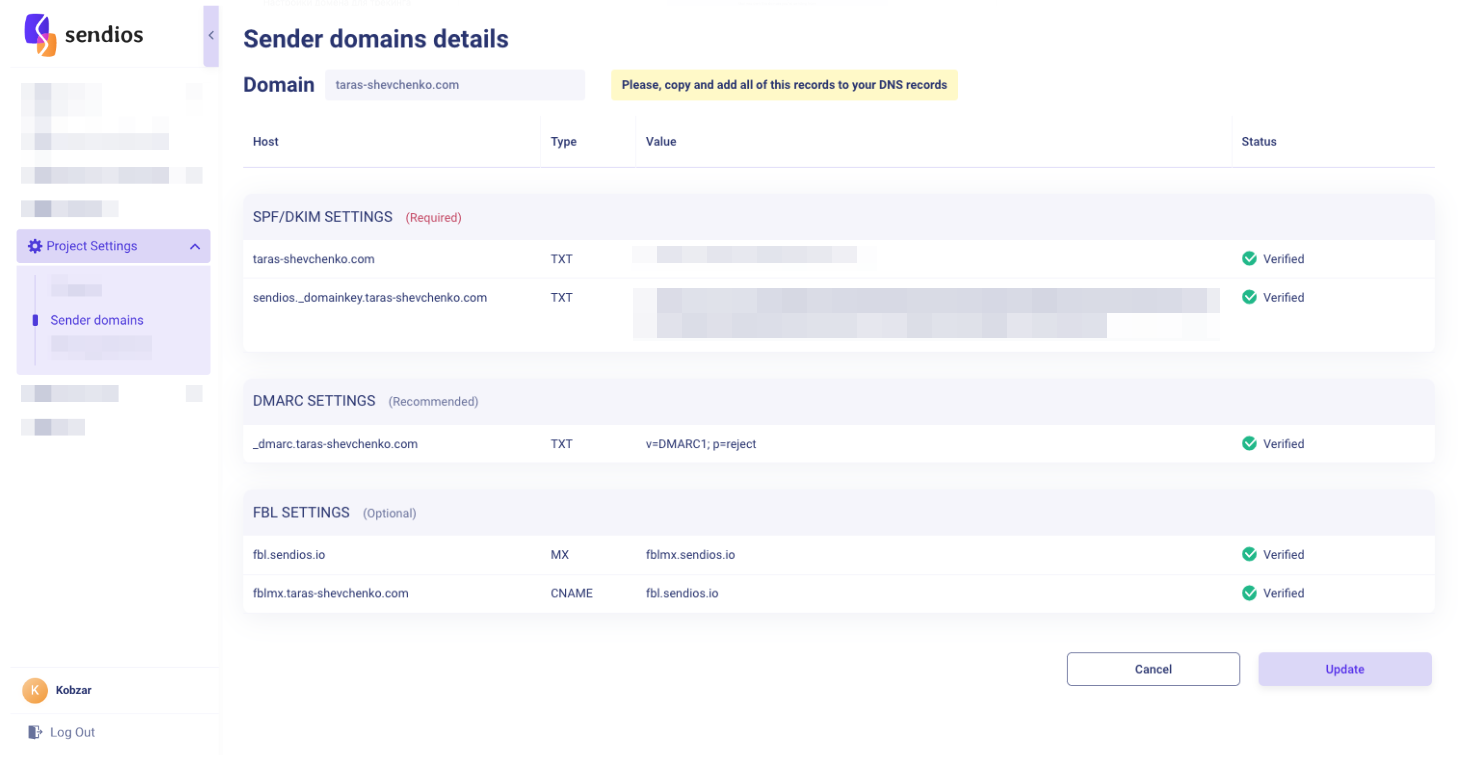The image size is (1458, 757).
Task: Click the SPF/DKIM SETTINGS section header
Action: [x=322, y=217]
